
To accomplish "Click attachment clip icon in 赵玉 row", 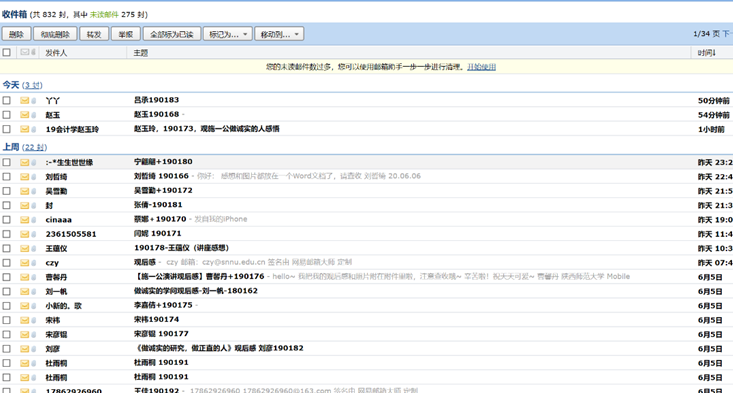I will pos(34,115).
